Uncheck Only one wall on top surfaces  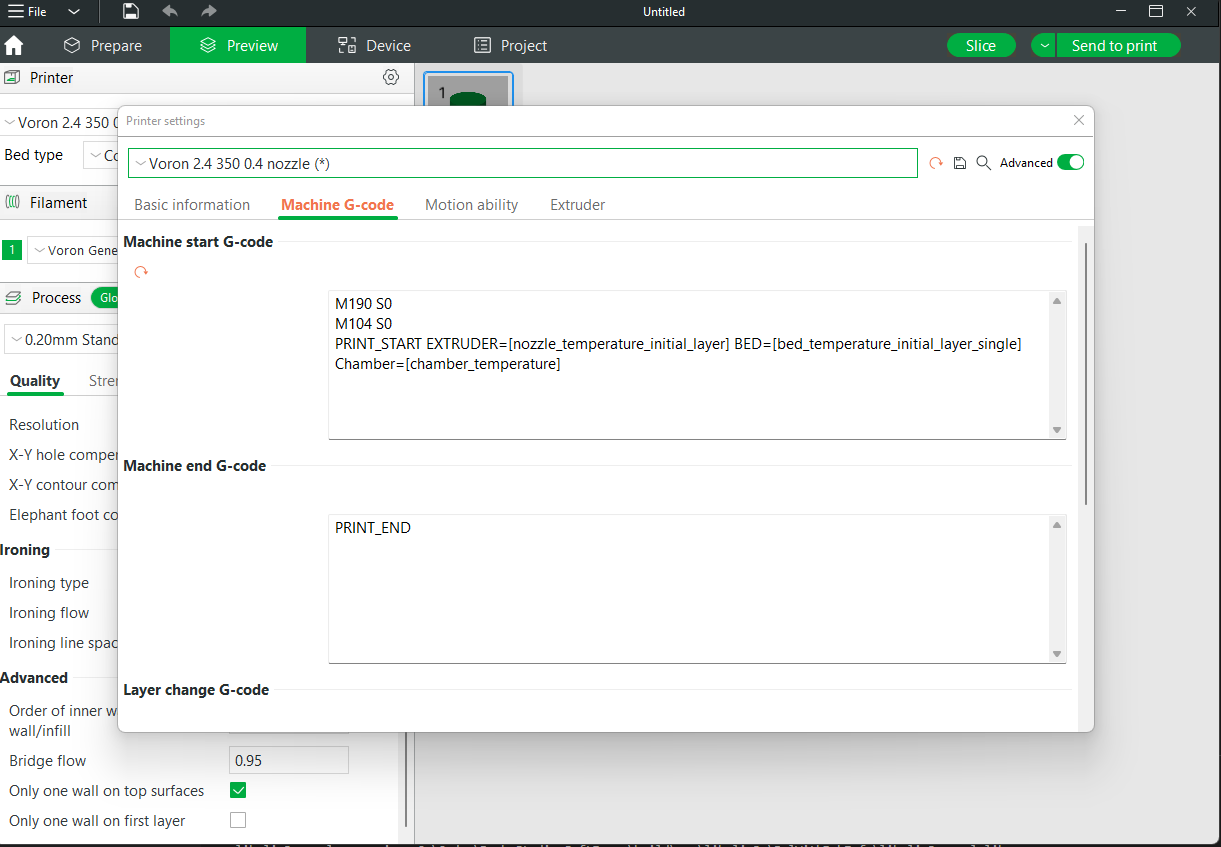238,791
